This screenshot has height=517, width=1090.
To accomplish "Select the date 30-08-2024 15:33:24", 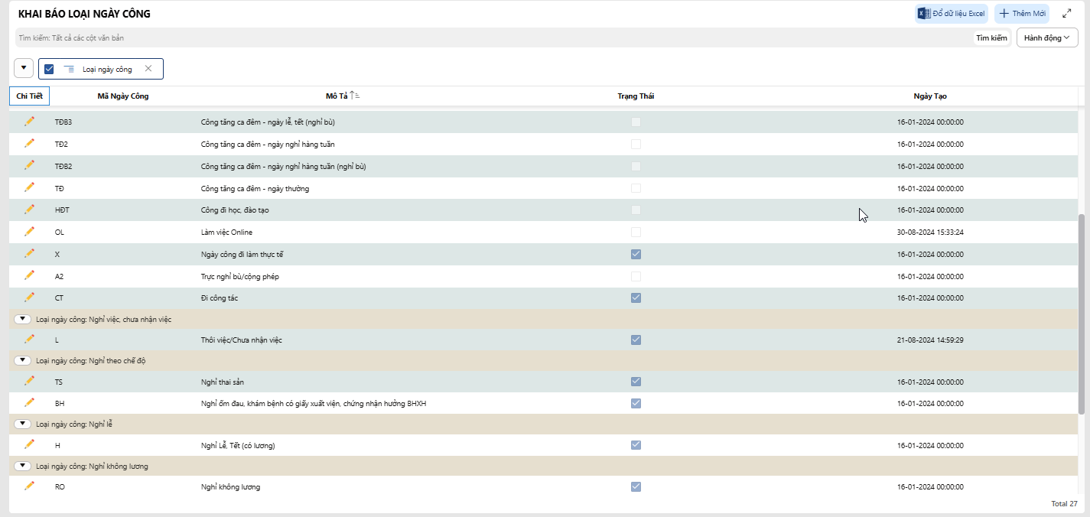I will [930, 232].
